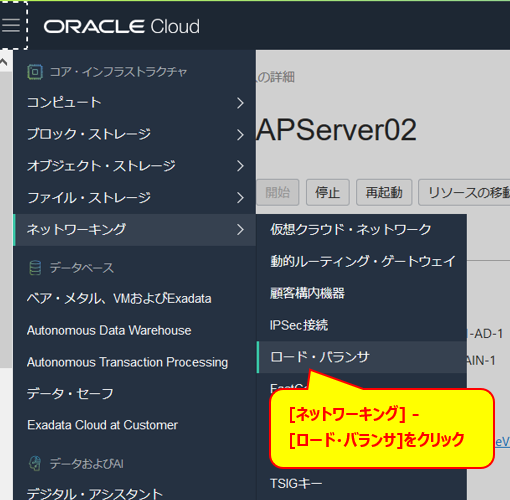Expand the オブジェクト・ストレージ submenu chevron
This screenshot has width=510, height=500.
tap(240, 166)
